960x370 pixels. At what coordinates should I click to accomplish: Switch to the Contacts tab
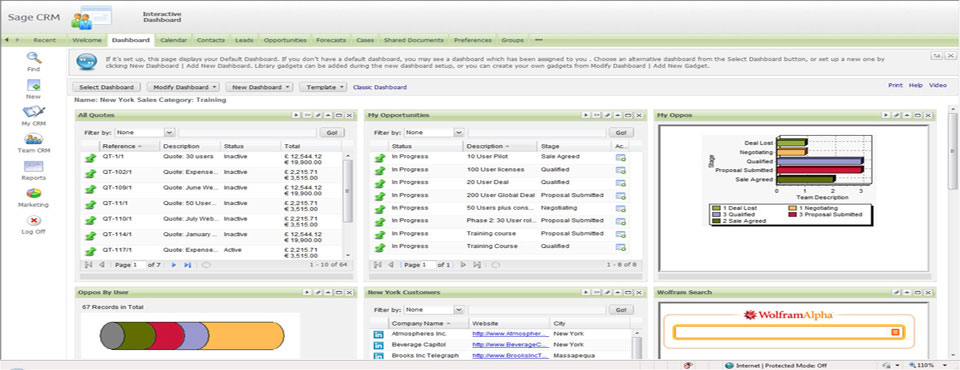coord(211,40)
